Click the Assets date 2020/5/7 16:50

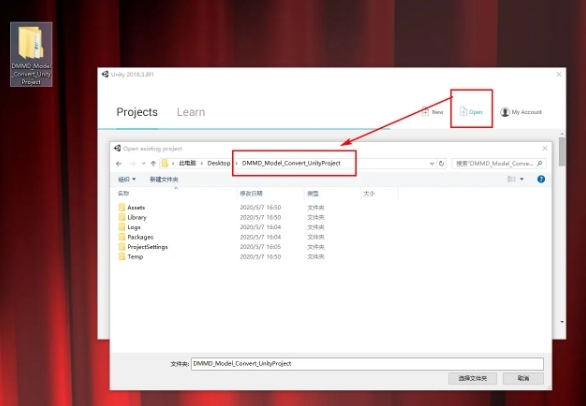[260, 207]
